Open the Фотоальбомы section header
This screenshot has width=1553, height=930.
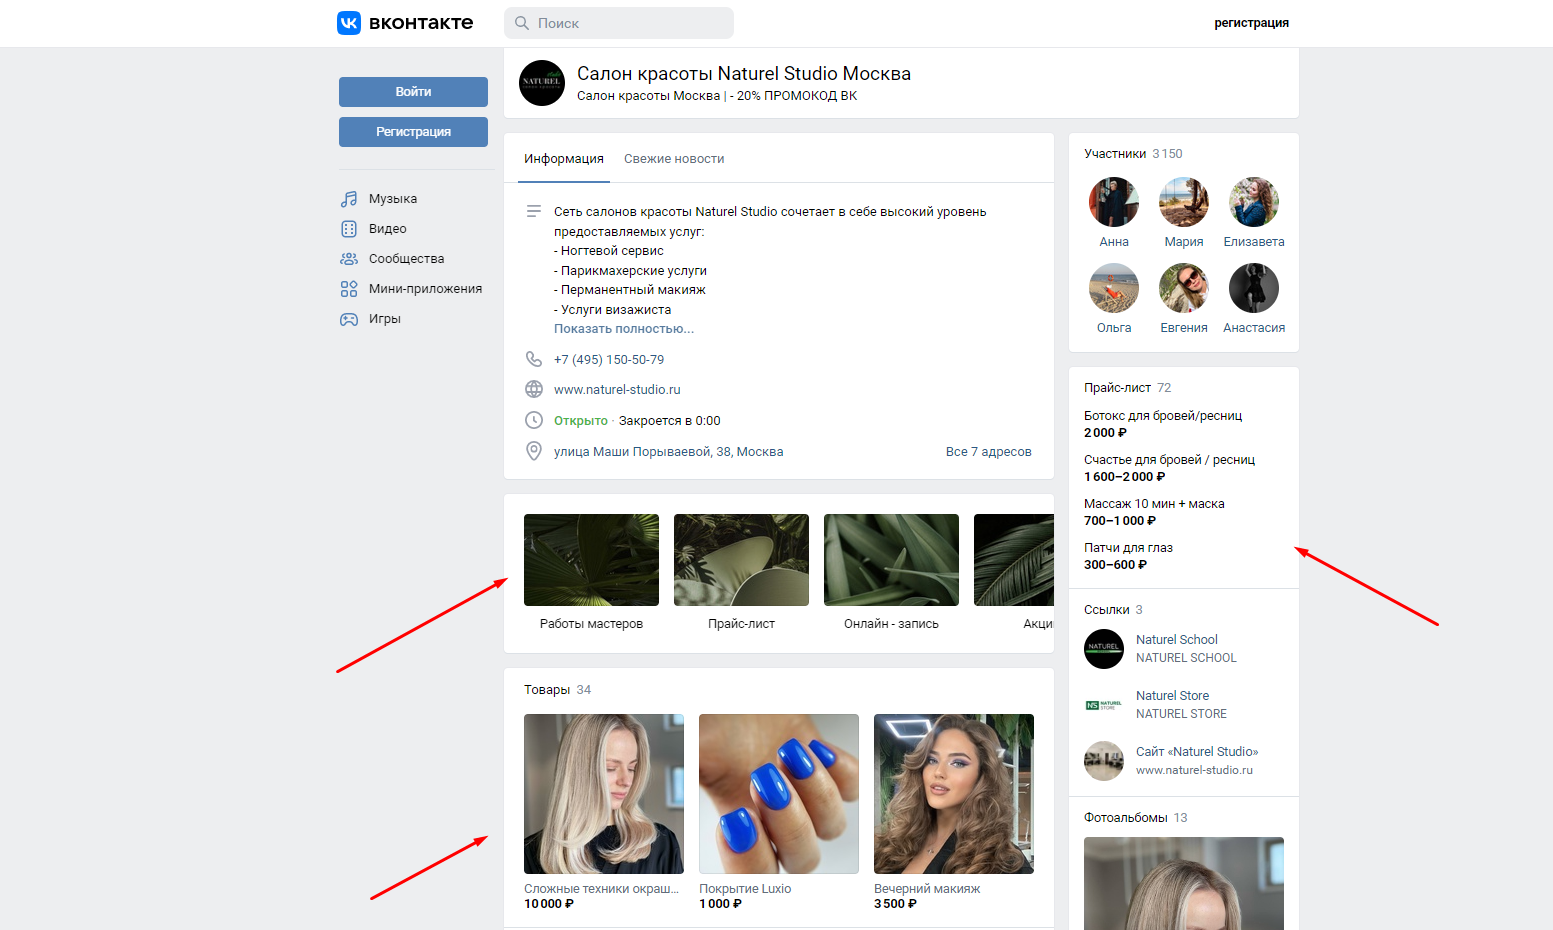(x=1135, y=818)
